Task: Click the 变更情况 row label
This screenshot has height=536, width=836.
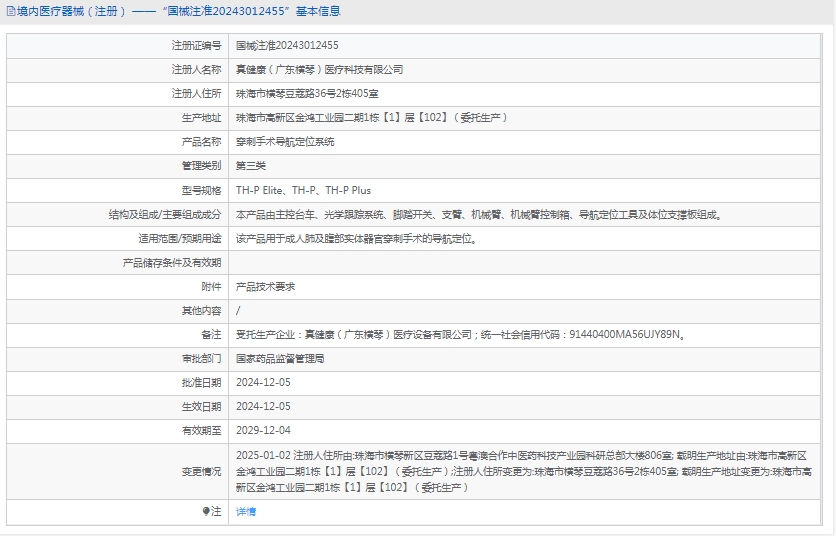Action: [201, 471]
